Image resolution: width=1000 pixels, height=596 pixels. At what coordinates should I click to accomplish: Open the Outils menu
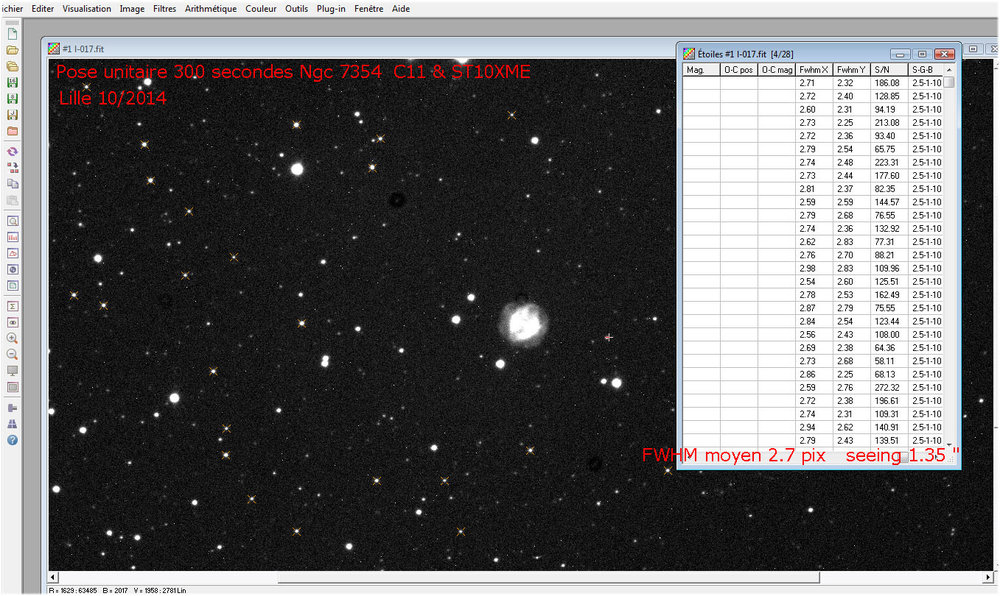coord(297,9)
